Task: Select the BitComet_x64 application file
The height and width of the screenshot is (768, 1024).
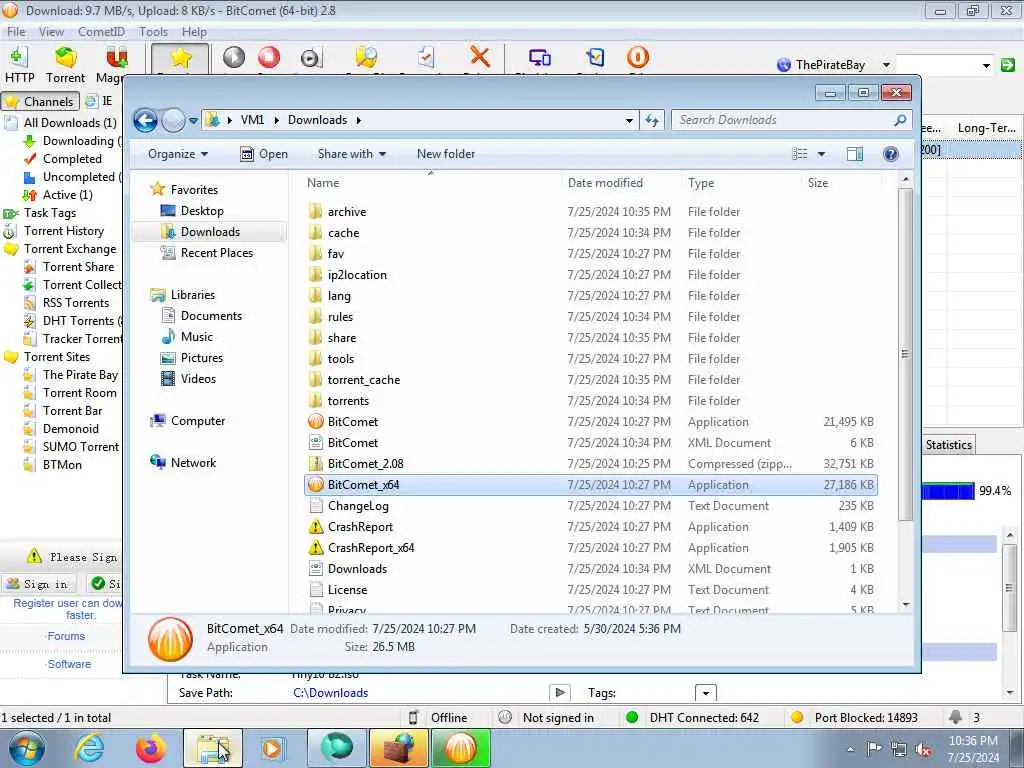Action: tap(590, 485)
